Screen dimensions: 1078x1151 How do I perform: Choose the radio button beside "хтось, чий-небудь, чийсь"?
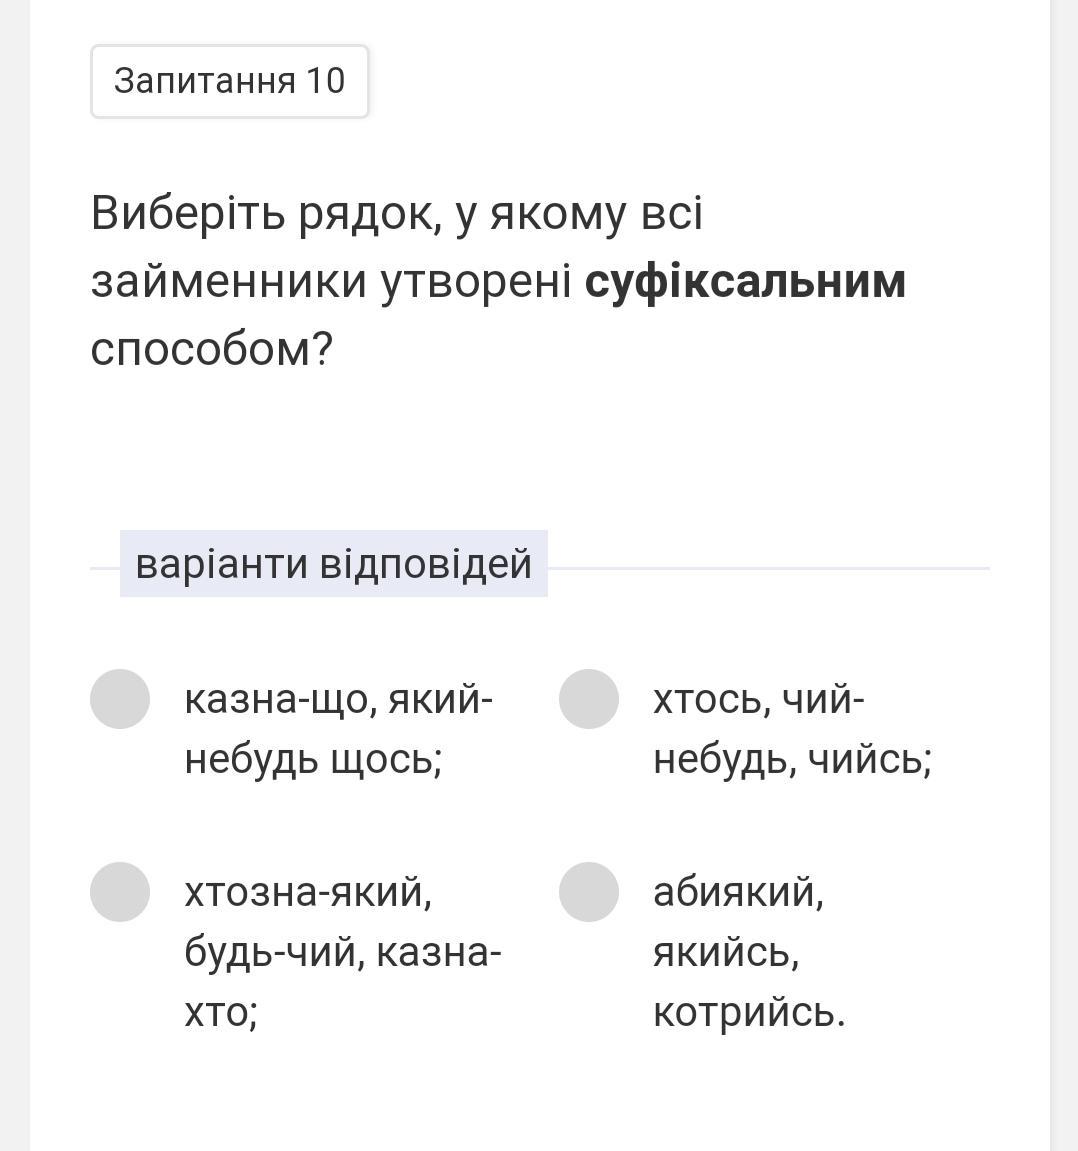coord(589,699)
